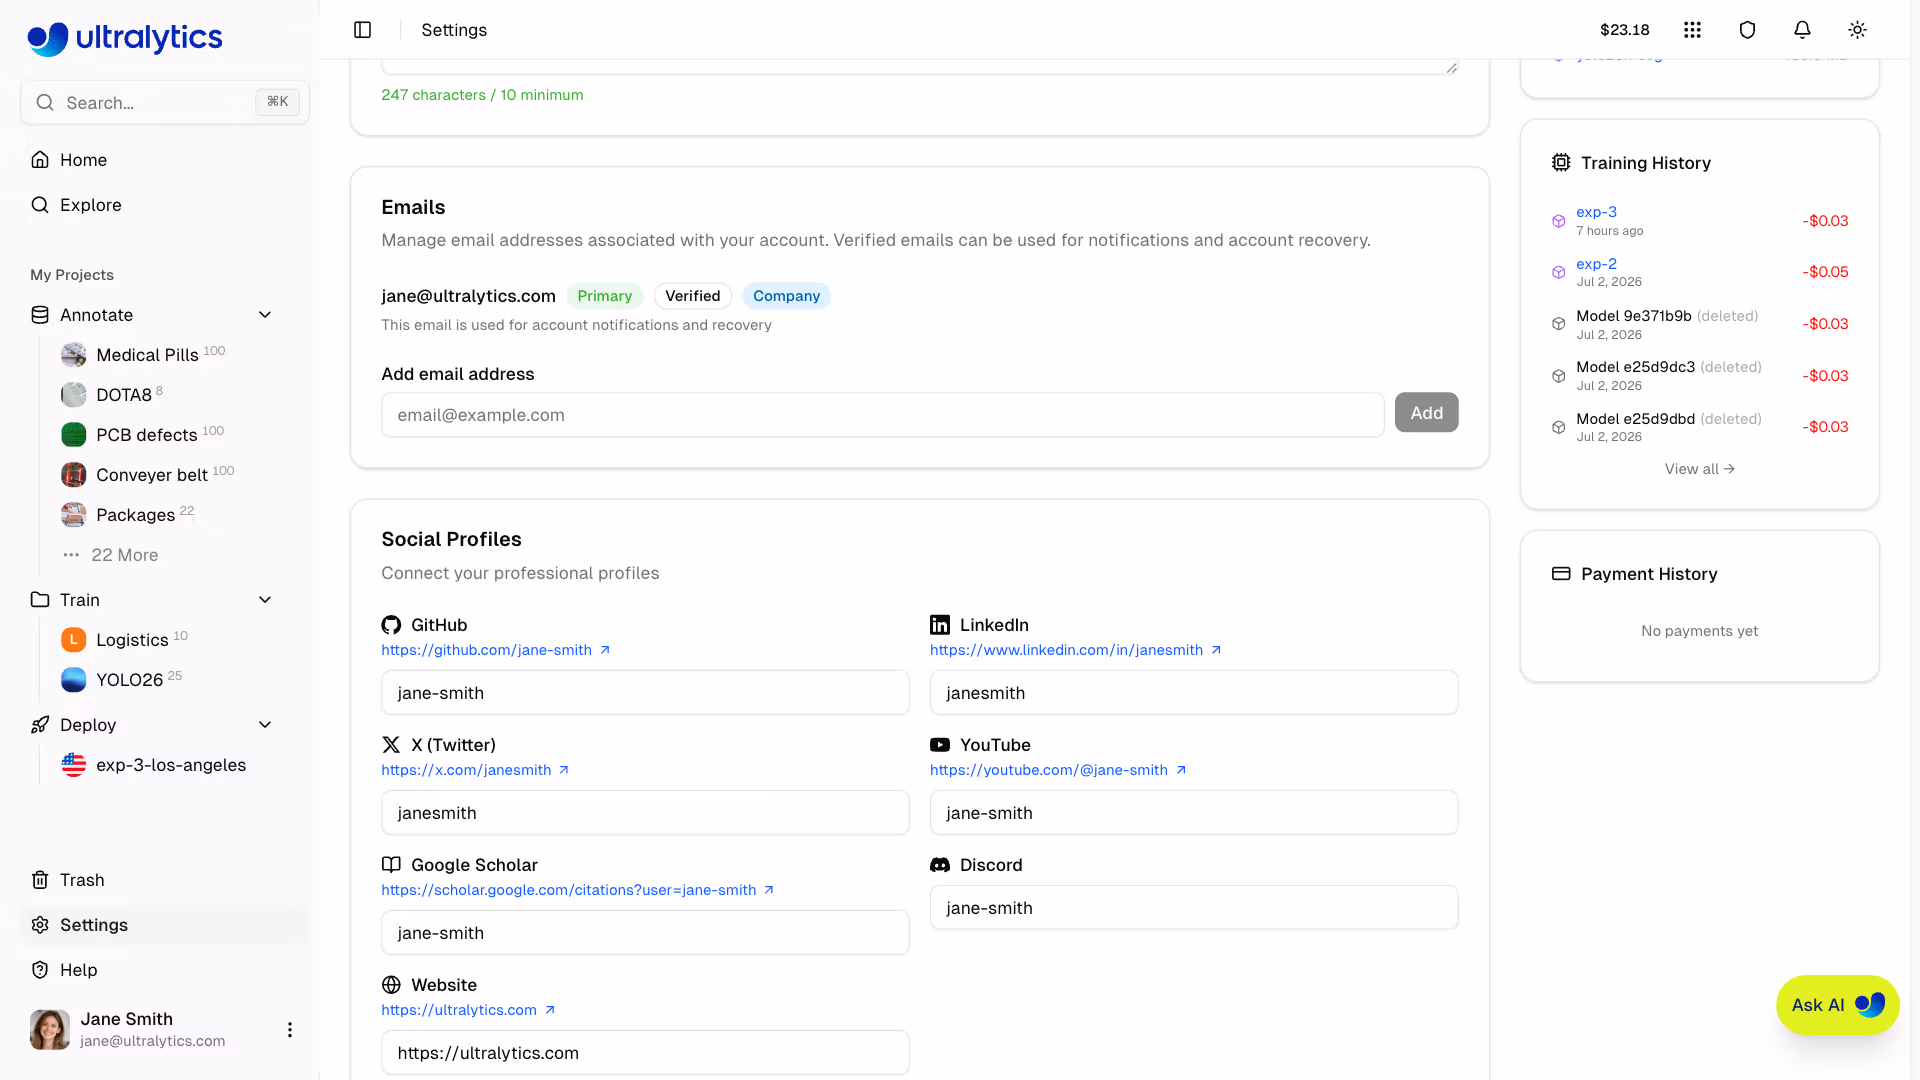Click PCB defects project thumbnail
The width and height of the screenshot is (1920, 1080).
click(x=74, y=435)
